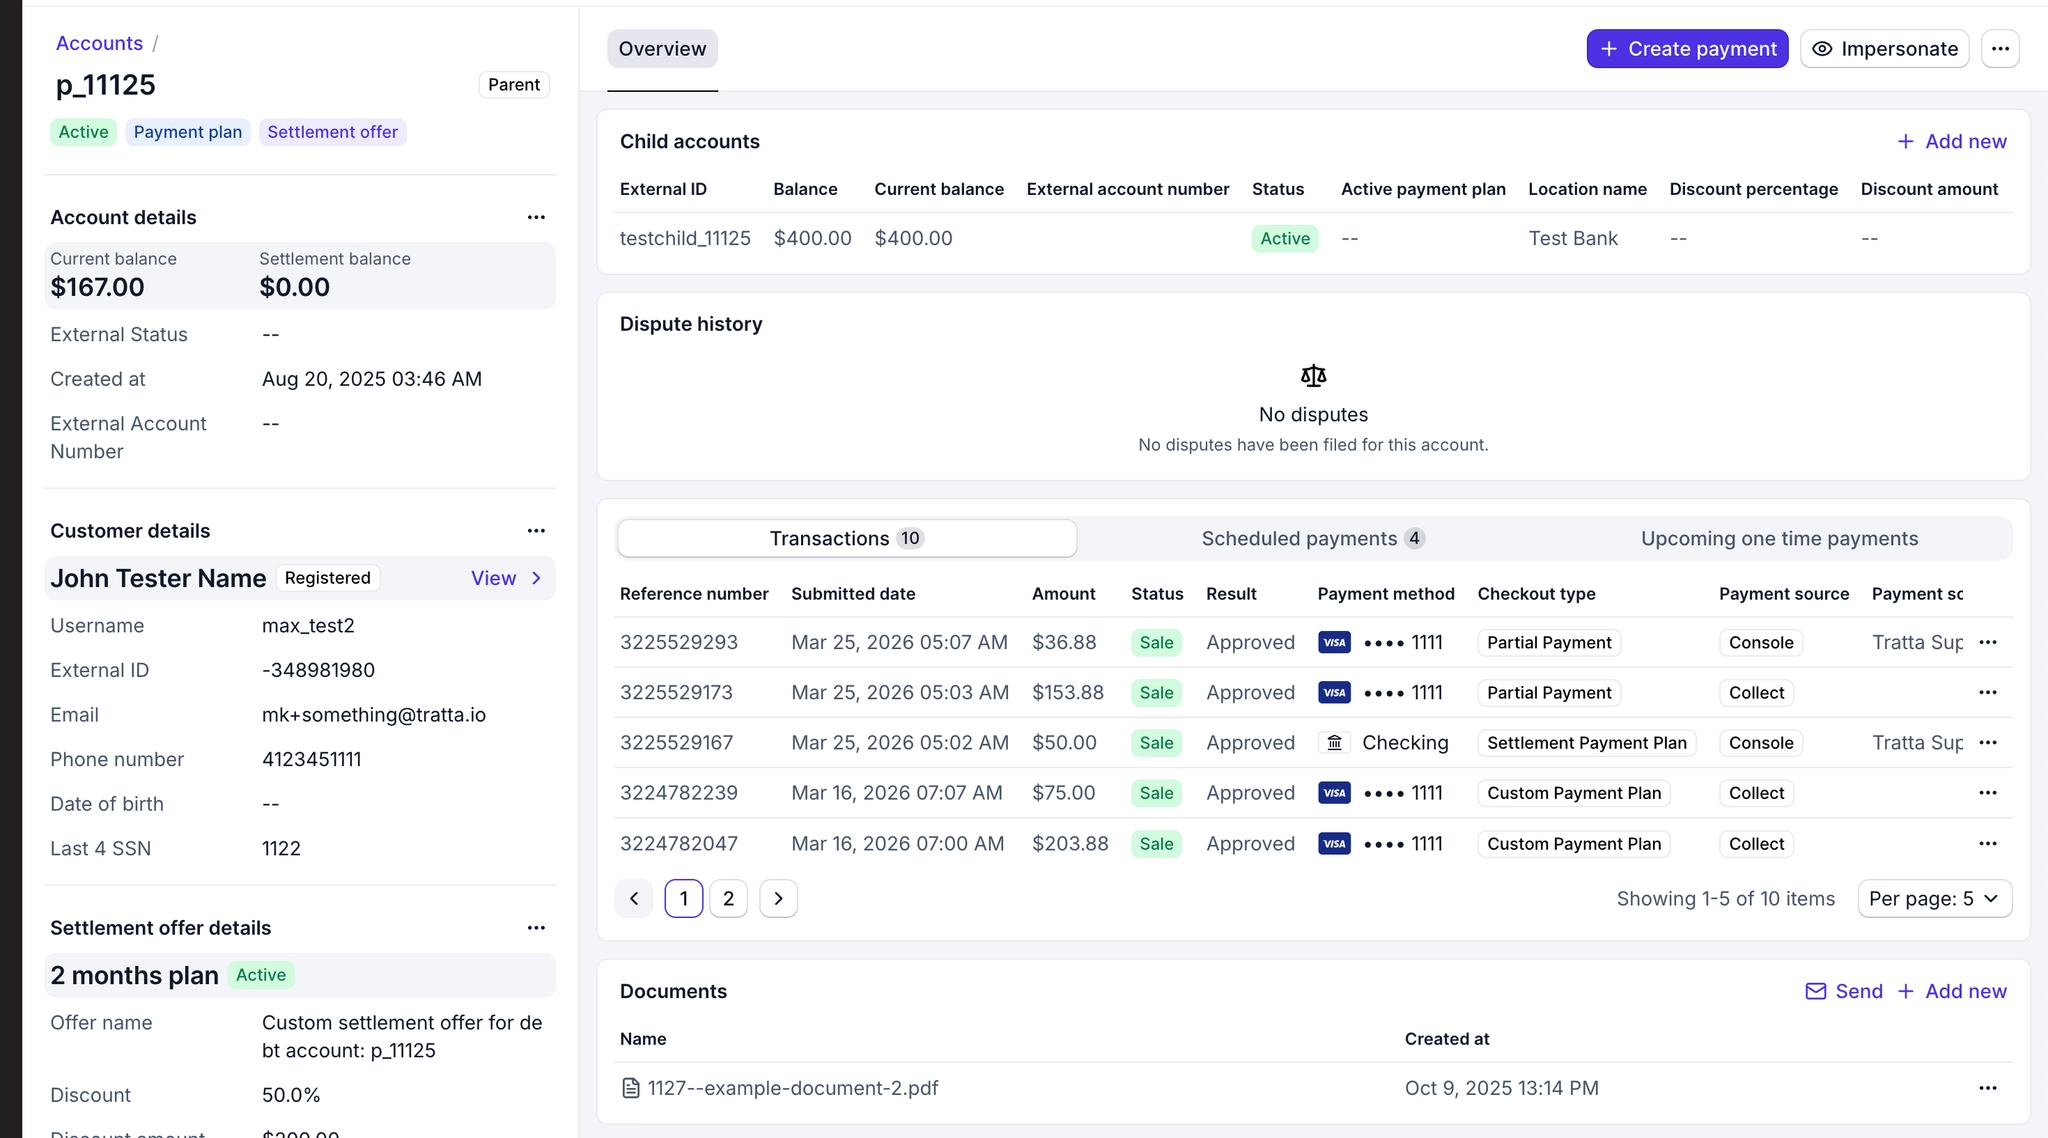This screenshot has width=2048, height=1138.
Task: Open Settlement offer details ellipsis menu
Action: [536, 928]
